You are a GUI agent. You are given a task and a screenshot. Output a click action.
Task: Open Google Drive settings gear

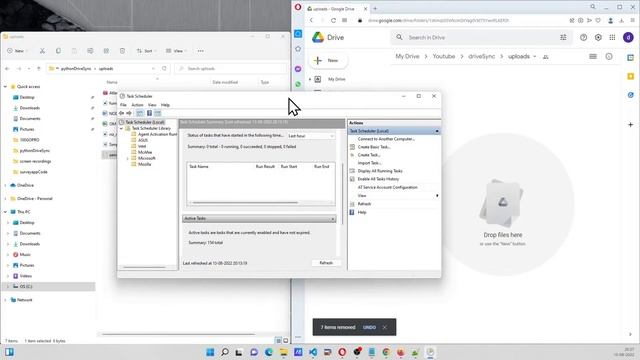(x=598, y=37)
